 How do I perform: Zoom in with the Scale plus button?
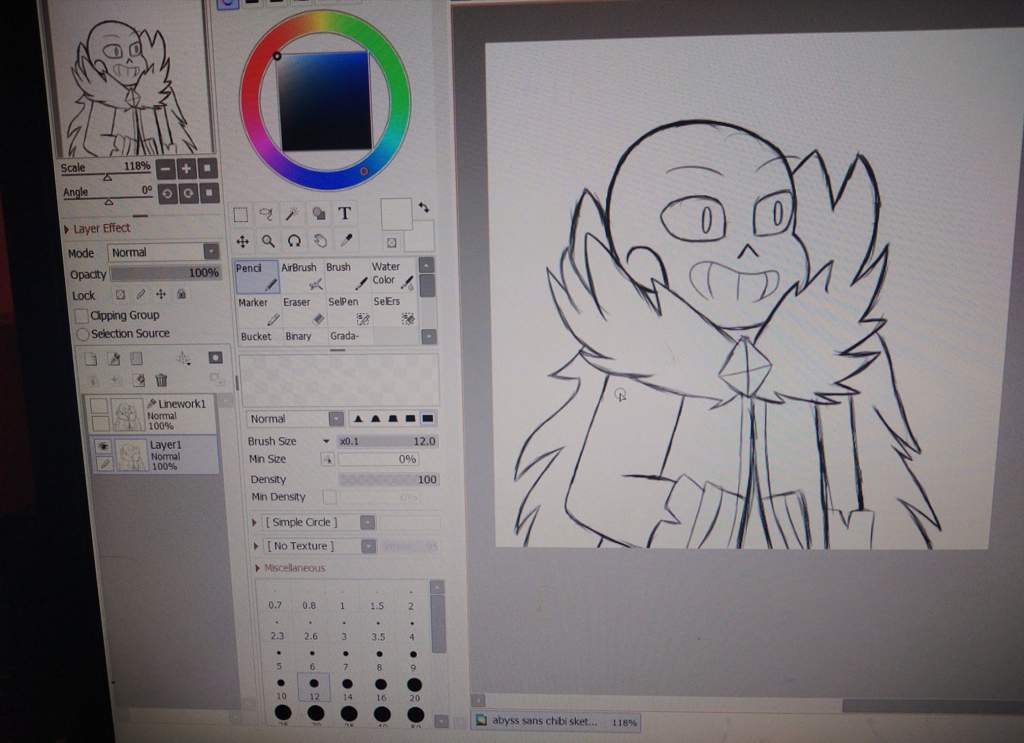point(186,168)
